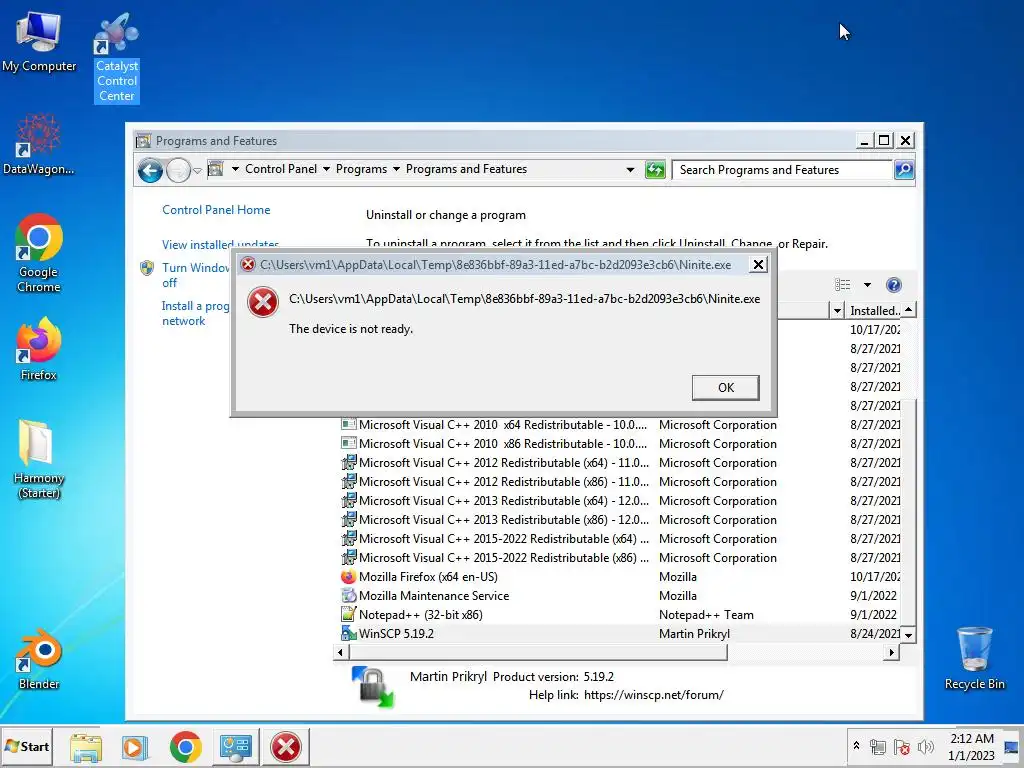Change view icon in toolbar

[x=842, y=285]
